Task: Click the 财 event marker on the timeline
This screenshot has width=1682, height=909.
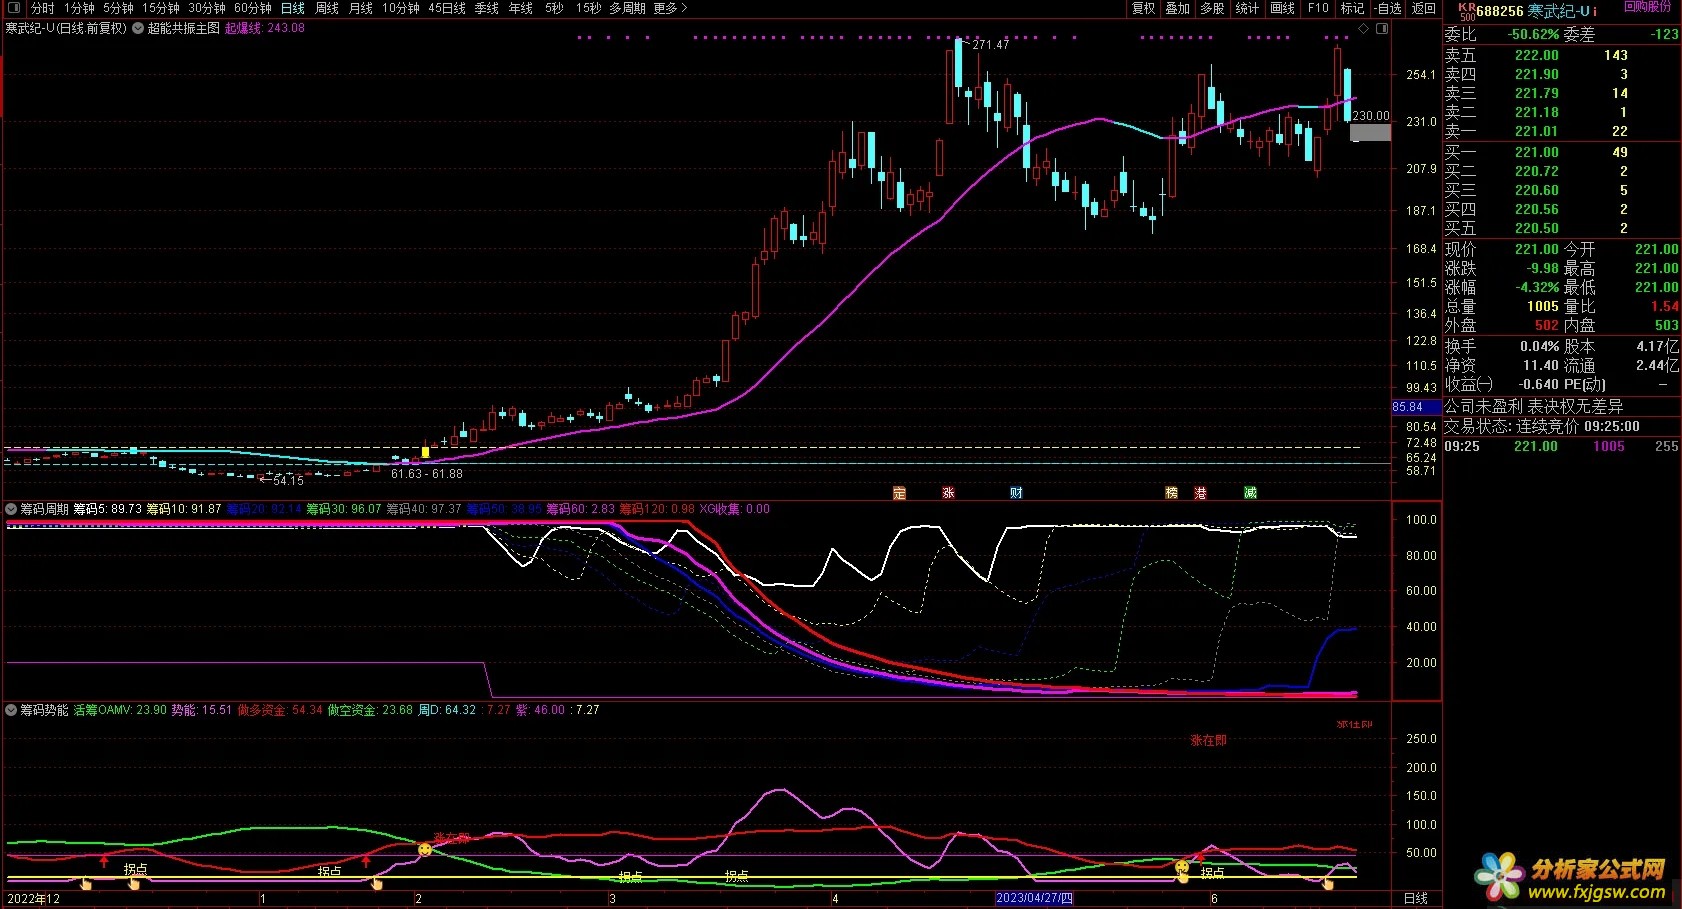Action: (x=1016, y=493)
